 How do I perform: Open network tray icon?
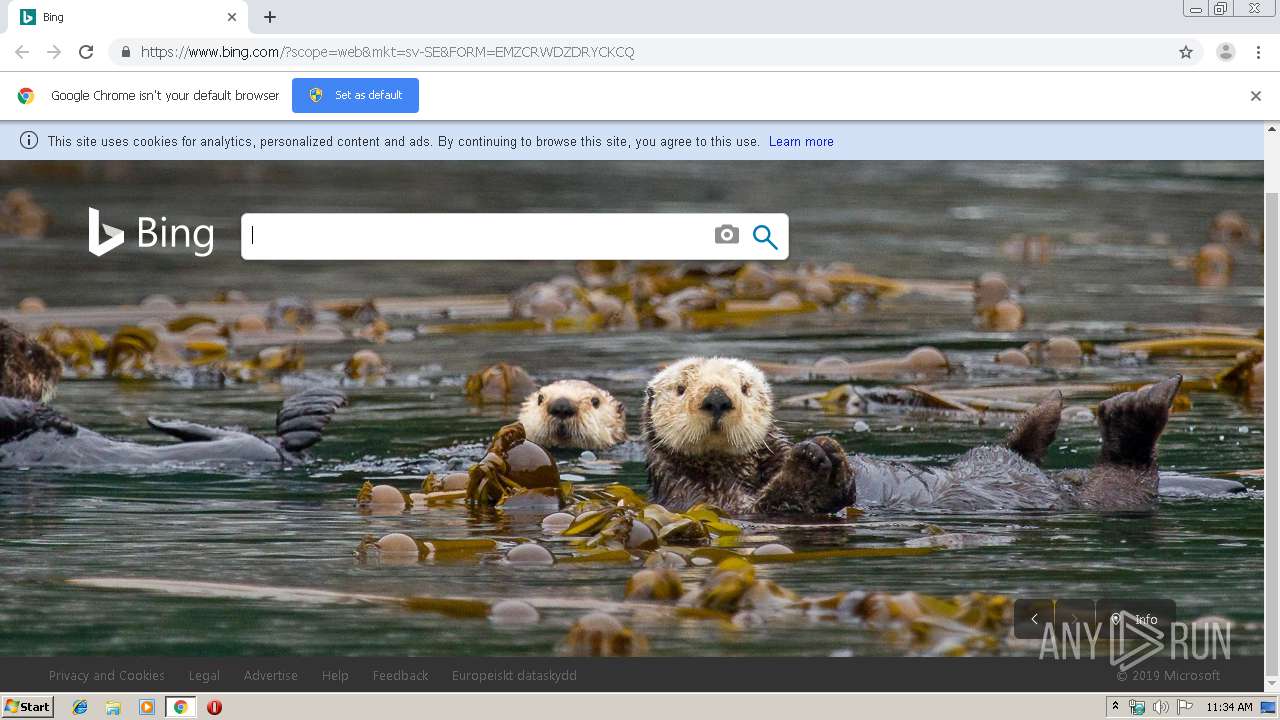pyautogui.click(x=1137, y=707)
